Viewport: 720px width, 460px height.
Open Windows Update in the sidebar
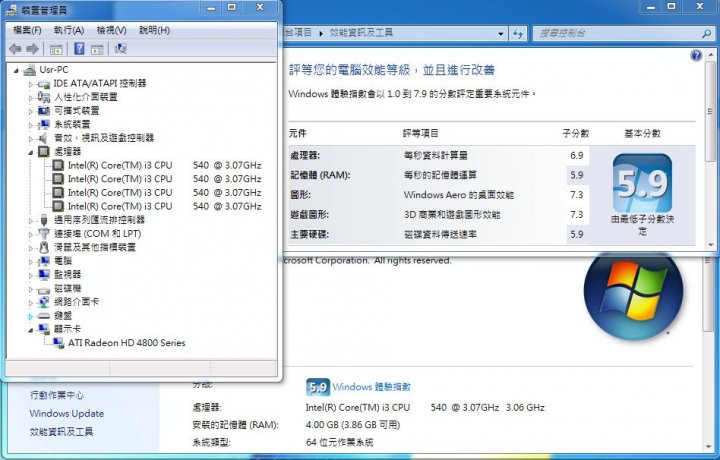67,413
